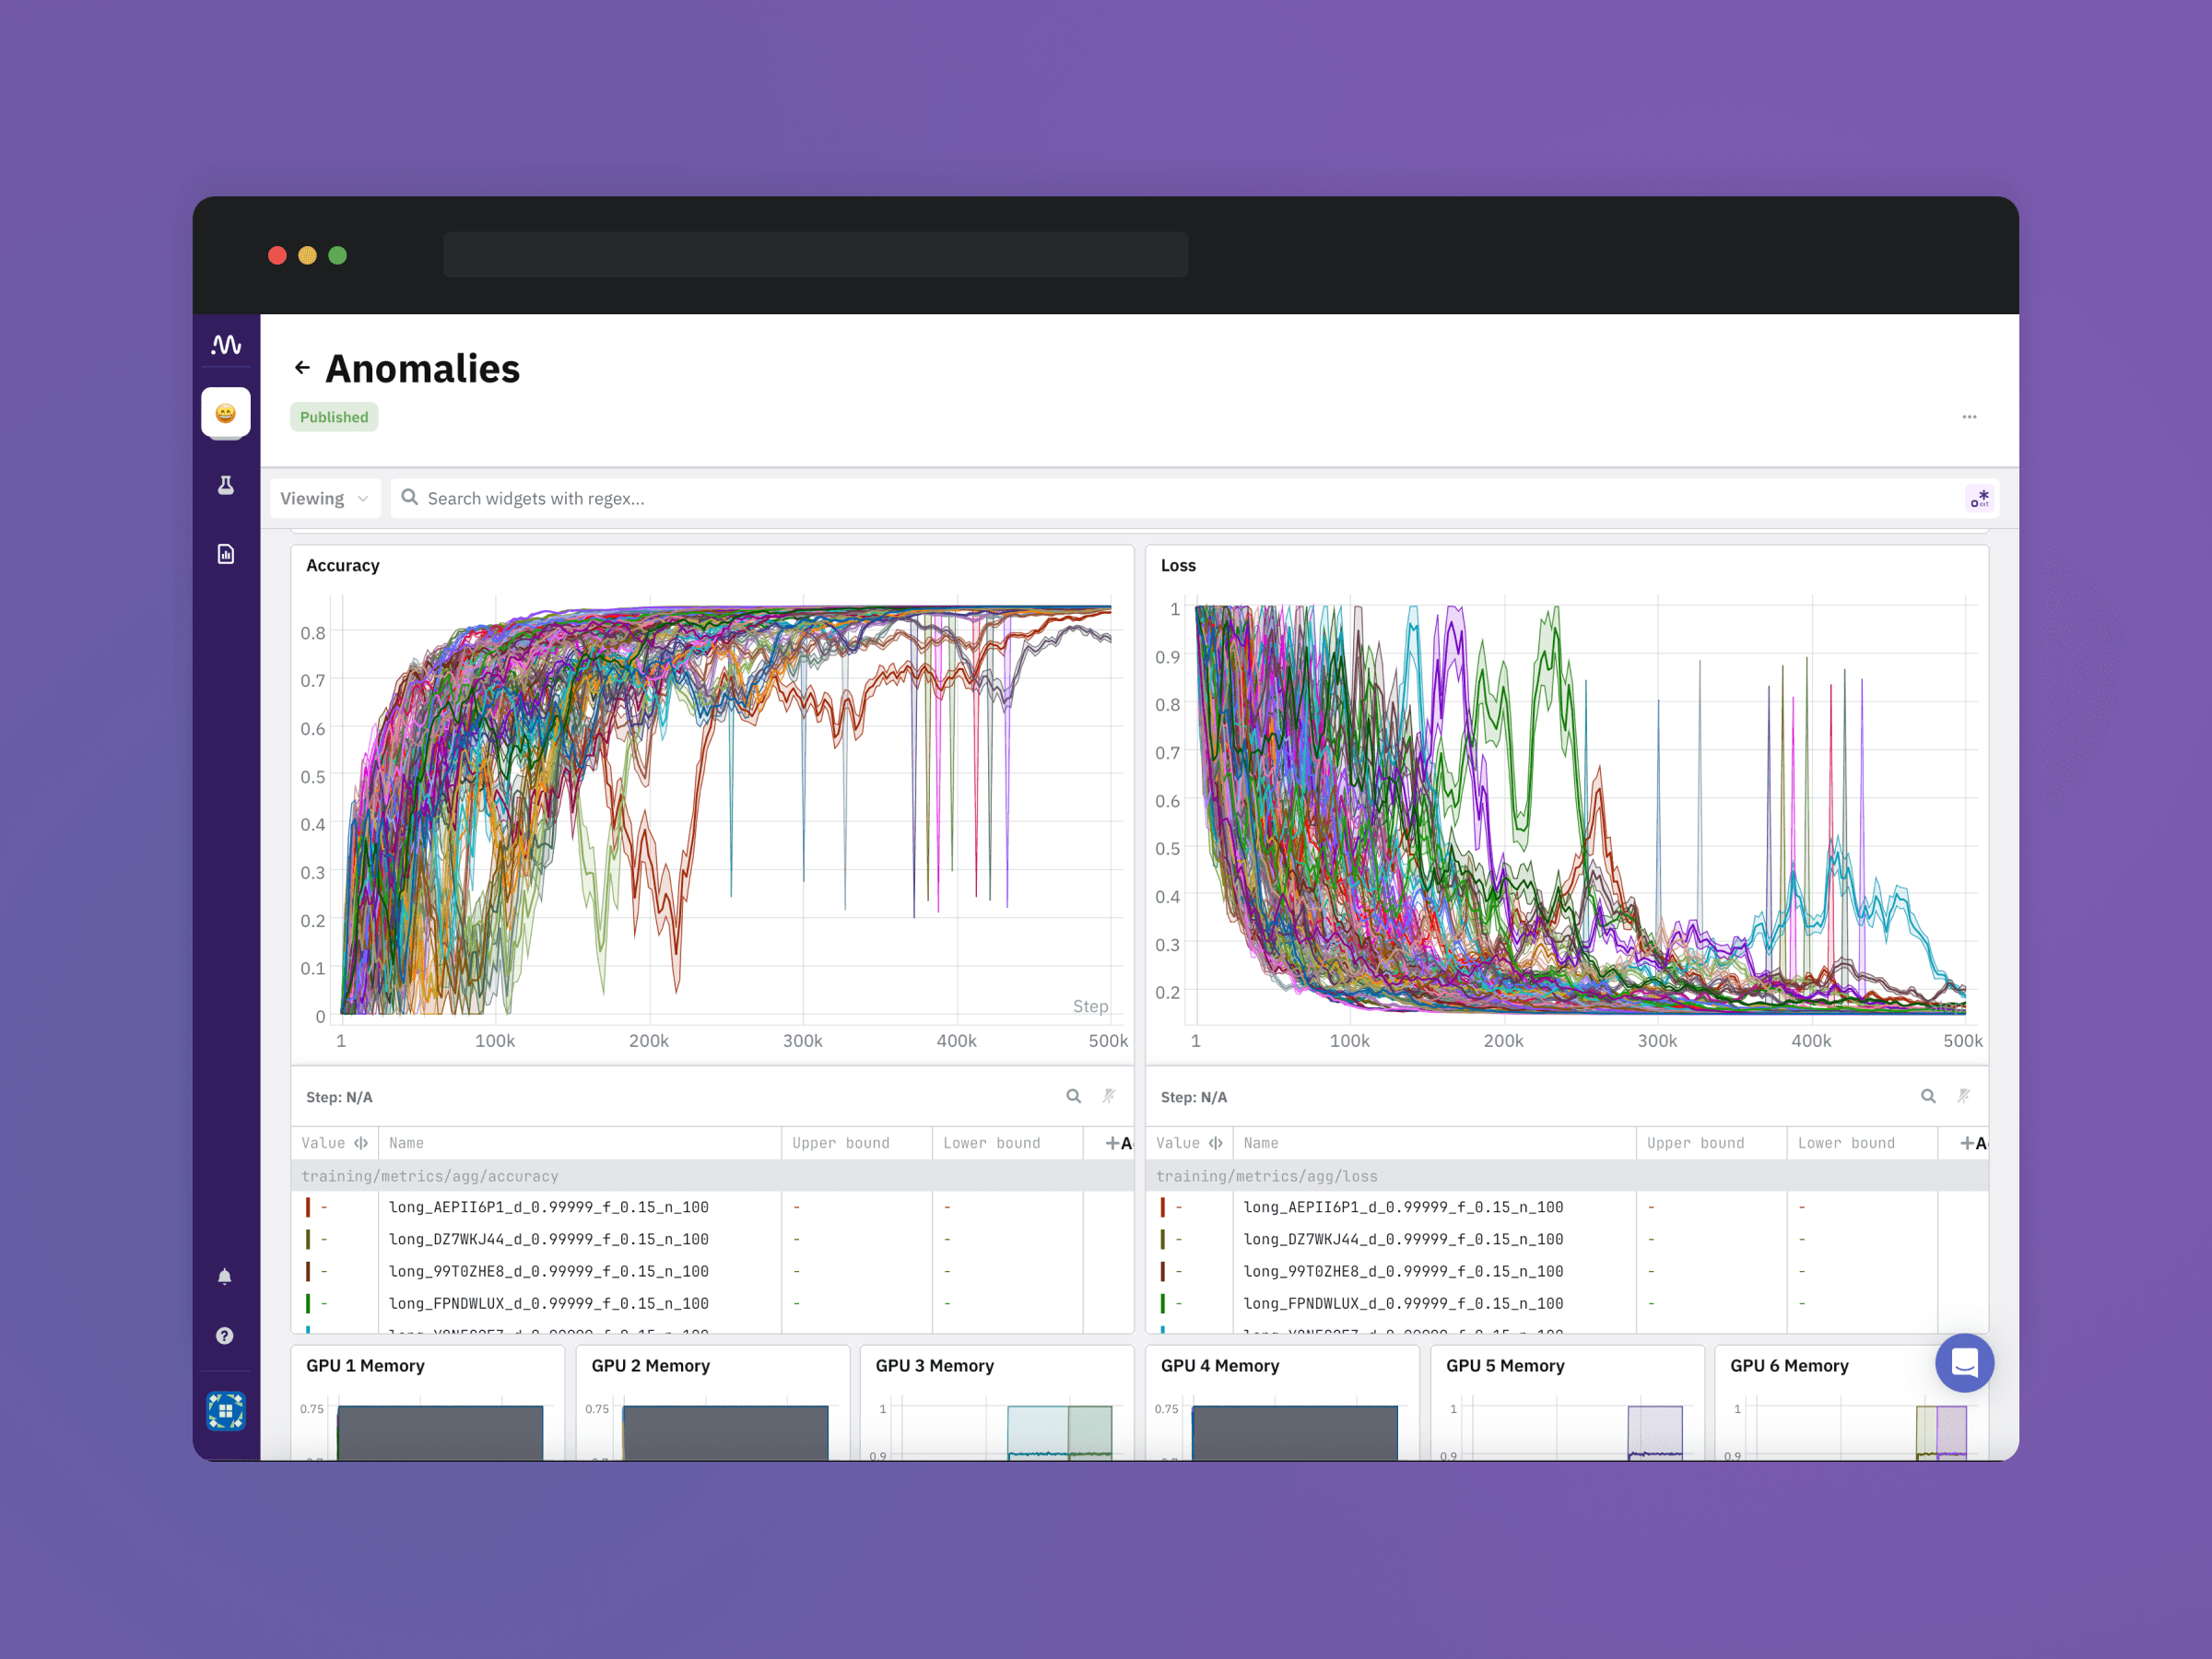Open the experiments flask icon in sidebar
The width and height of the screenshot is (2212, 1659).
[x=226, y=485]
